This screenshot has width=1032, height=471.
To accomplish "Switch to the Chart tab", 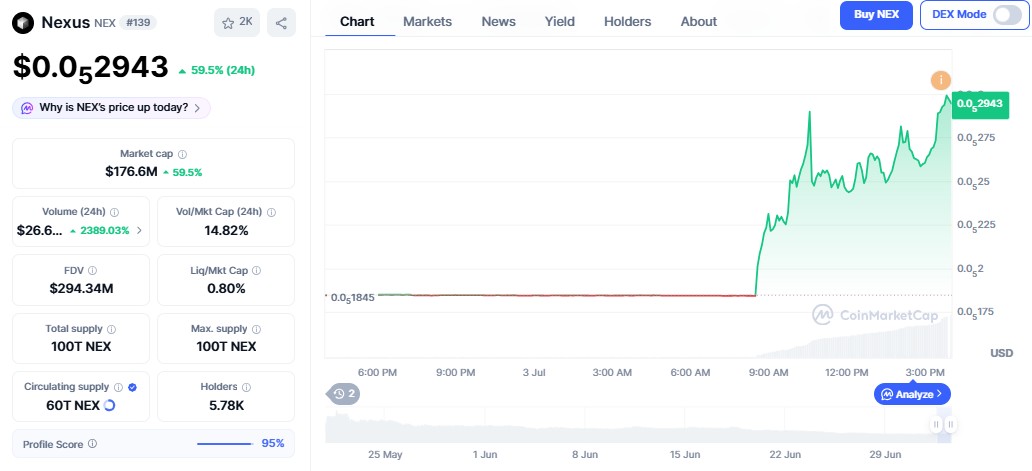I will 358,22.
